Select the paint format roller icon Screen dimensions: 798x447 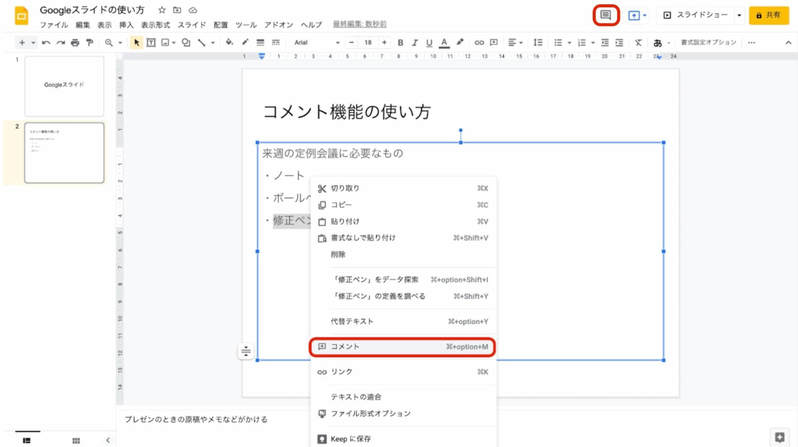[90, 43]
